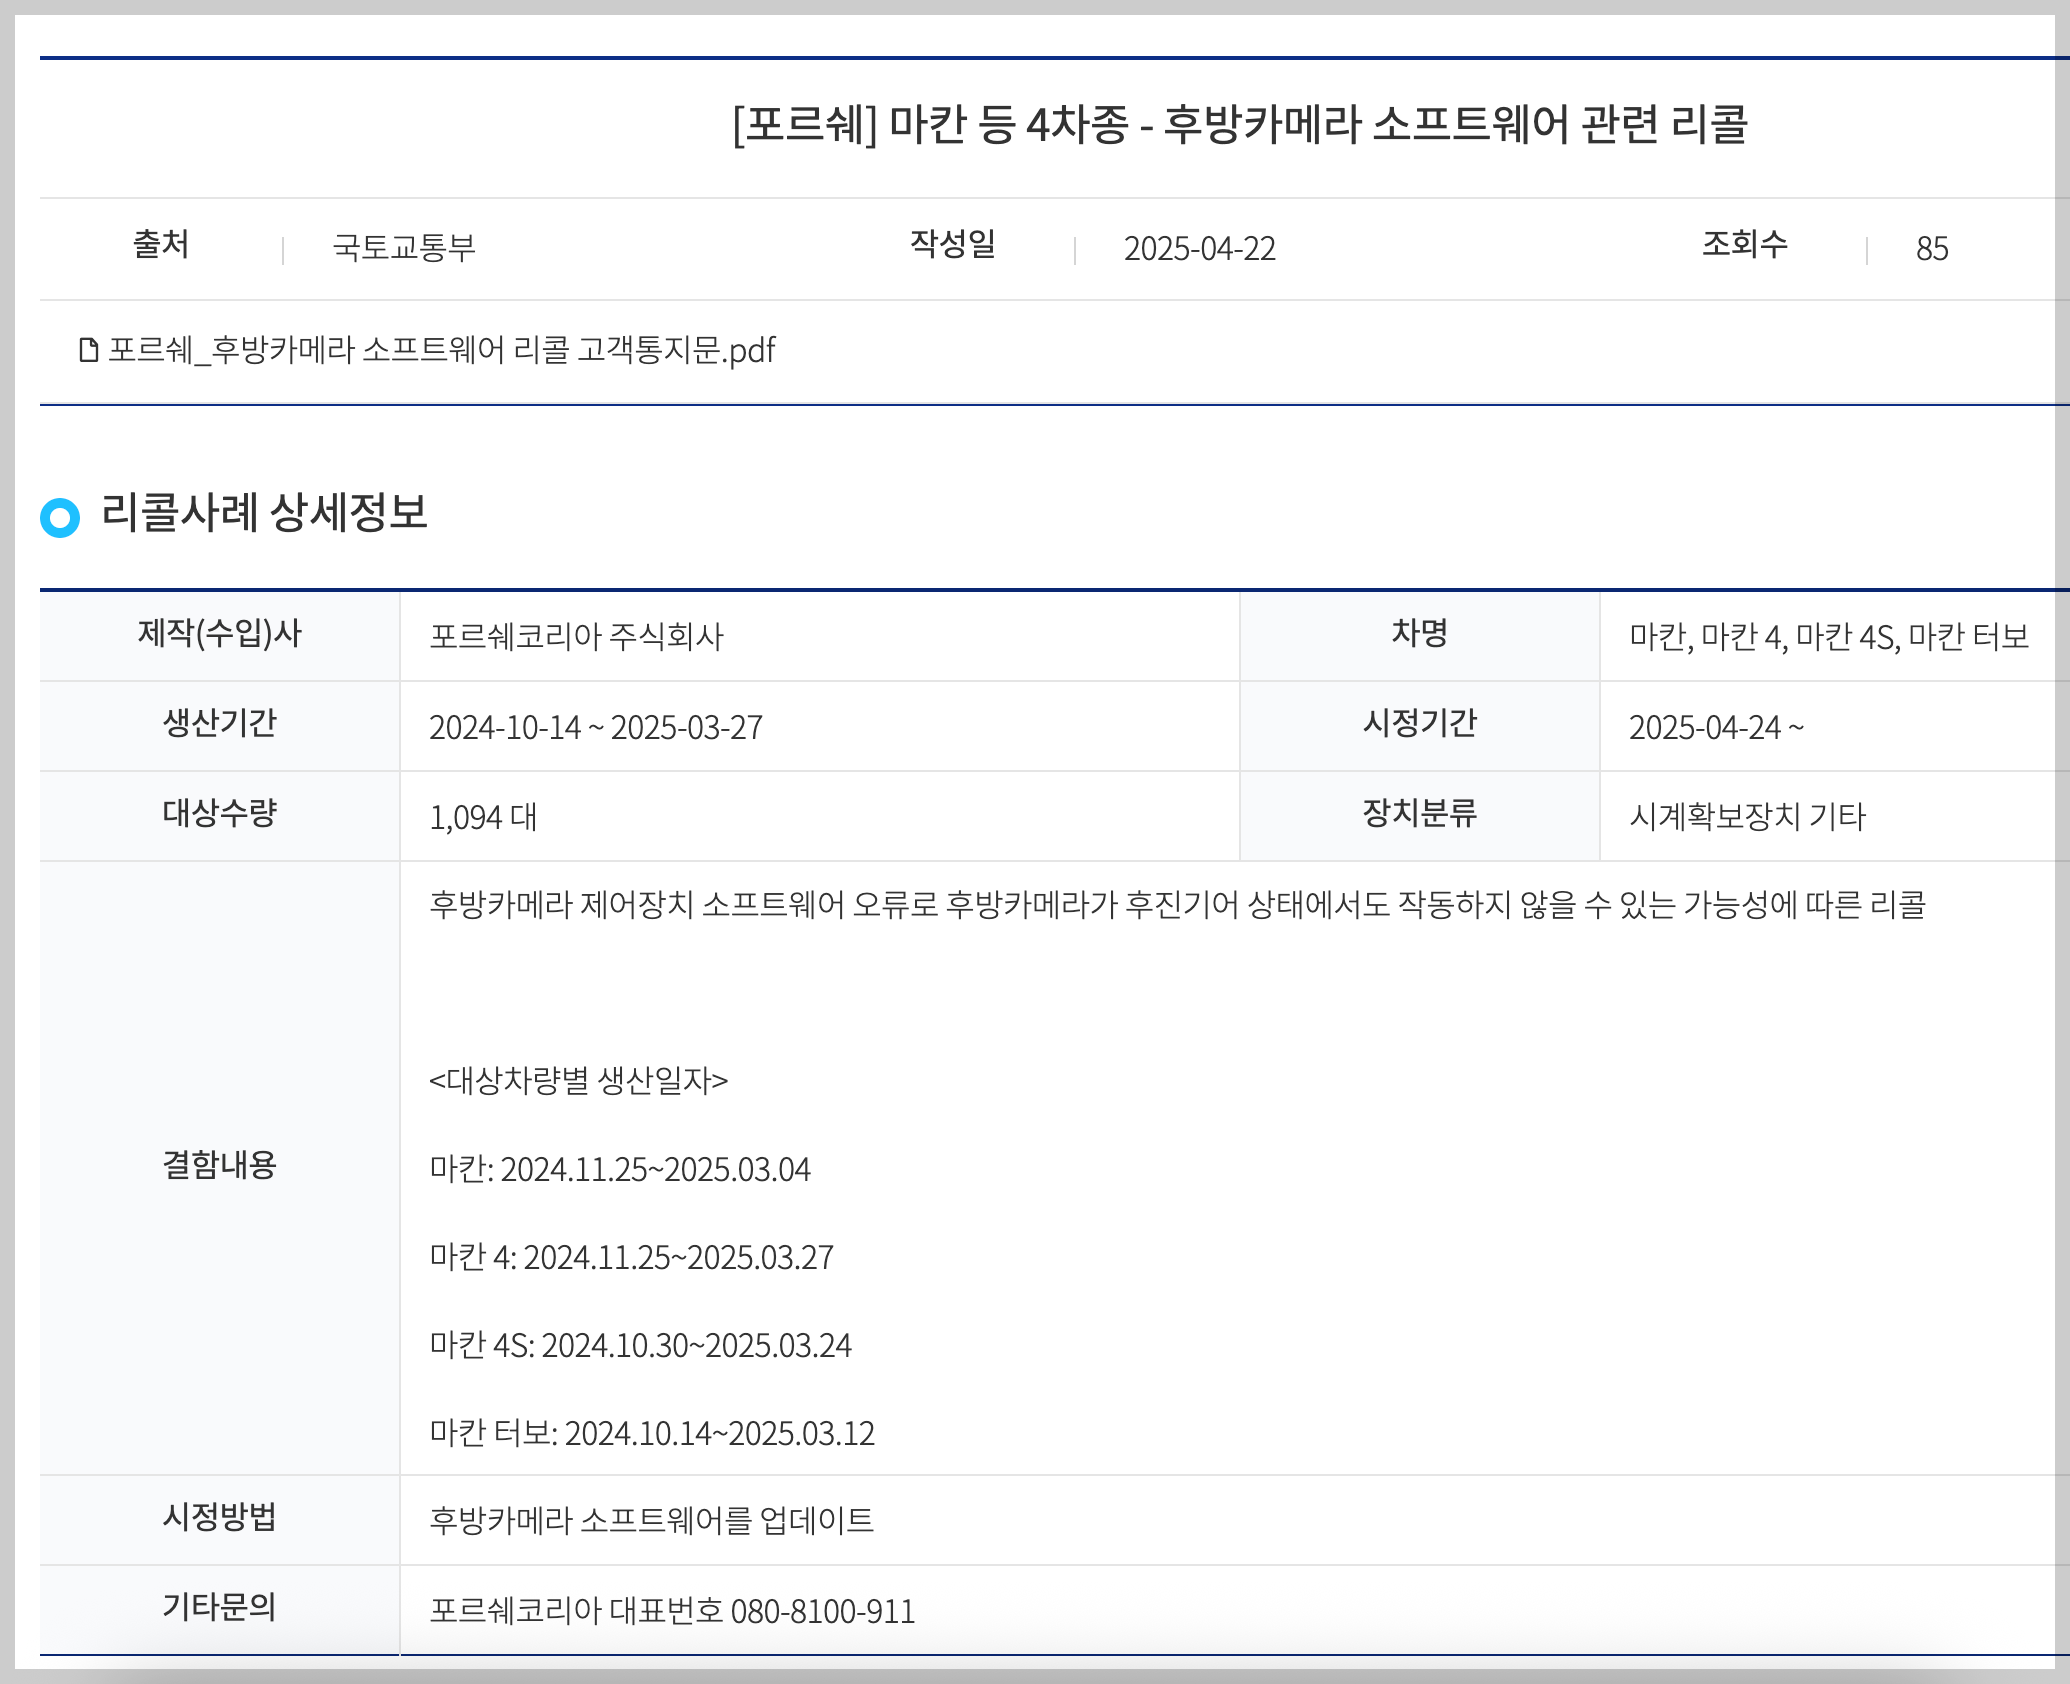Click the 시정기간 header cell
2070x1684 pixels.
(x=1420, y=726)
